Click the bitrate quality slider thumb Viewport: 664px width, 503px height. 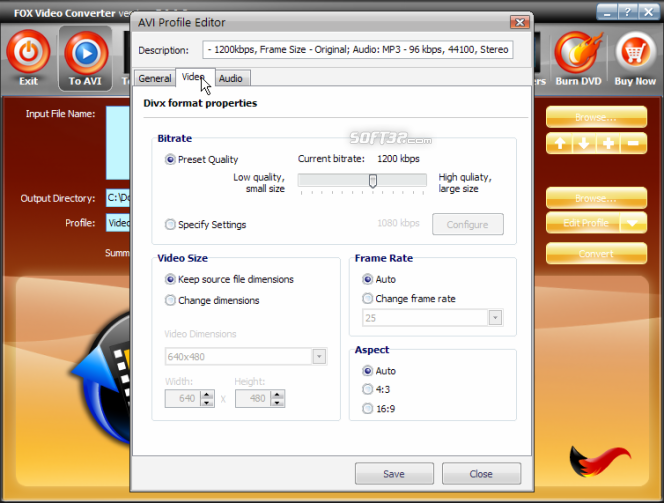point(373,181)
